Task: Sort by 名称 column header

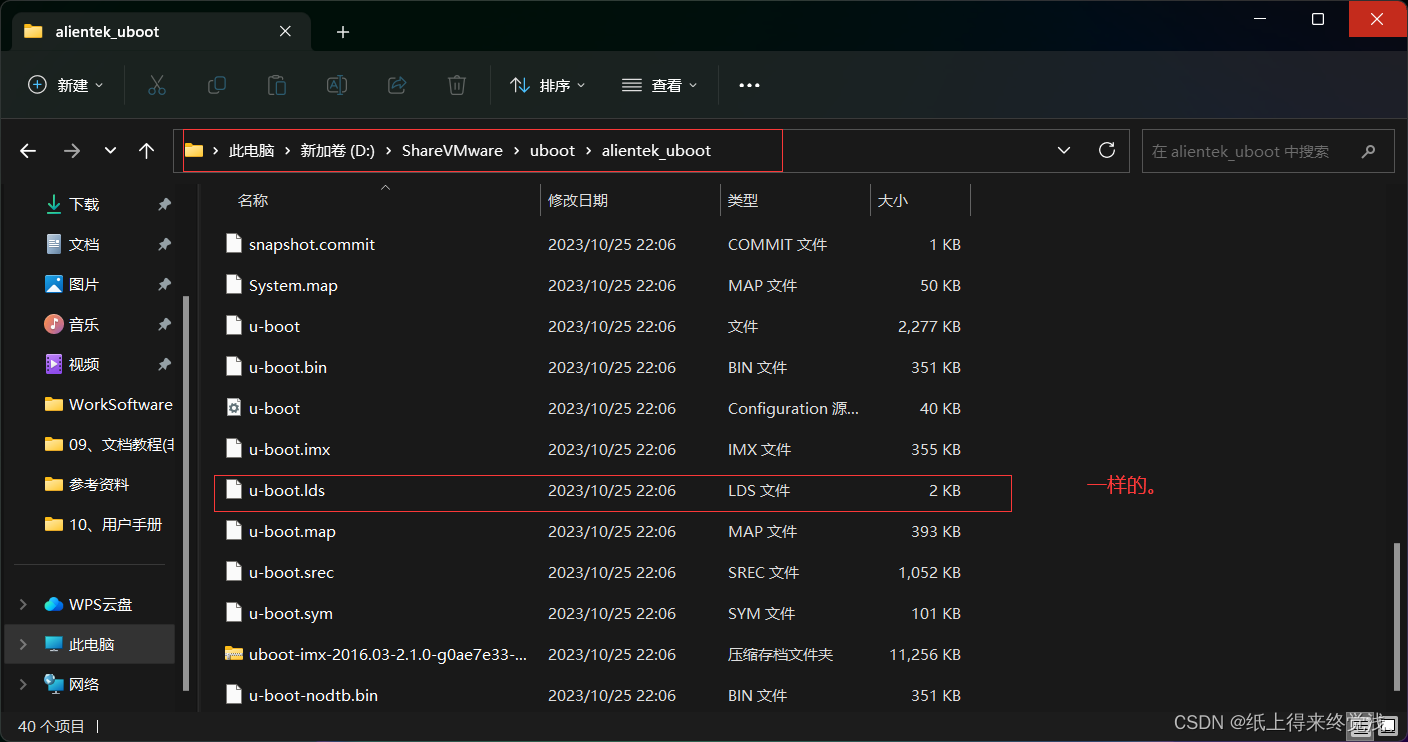Action: click(x=253, y=201)
